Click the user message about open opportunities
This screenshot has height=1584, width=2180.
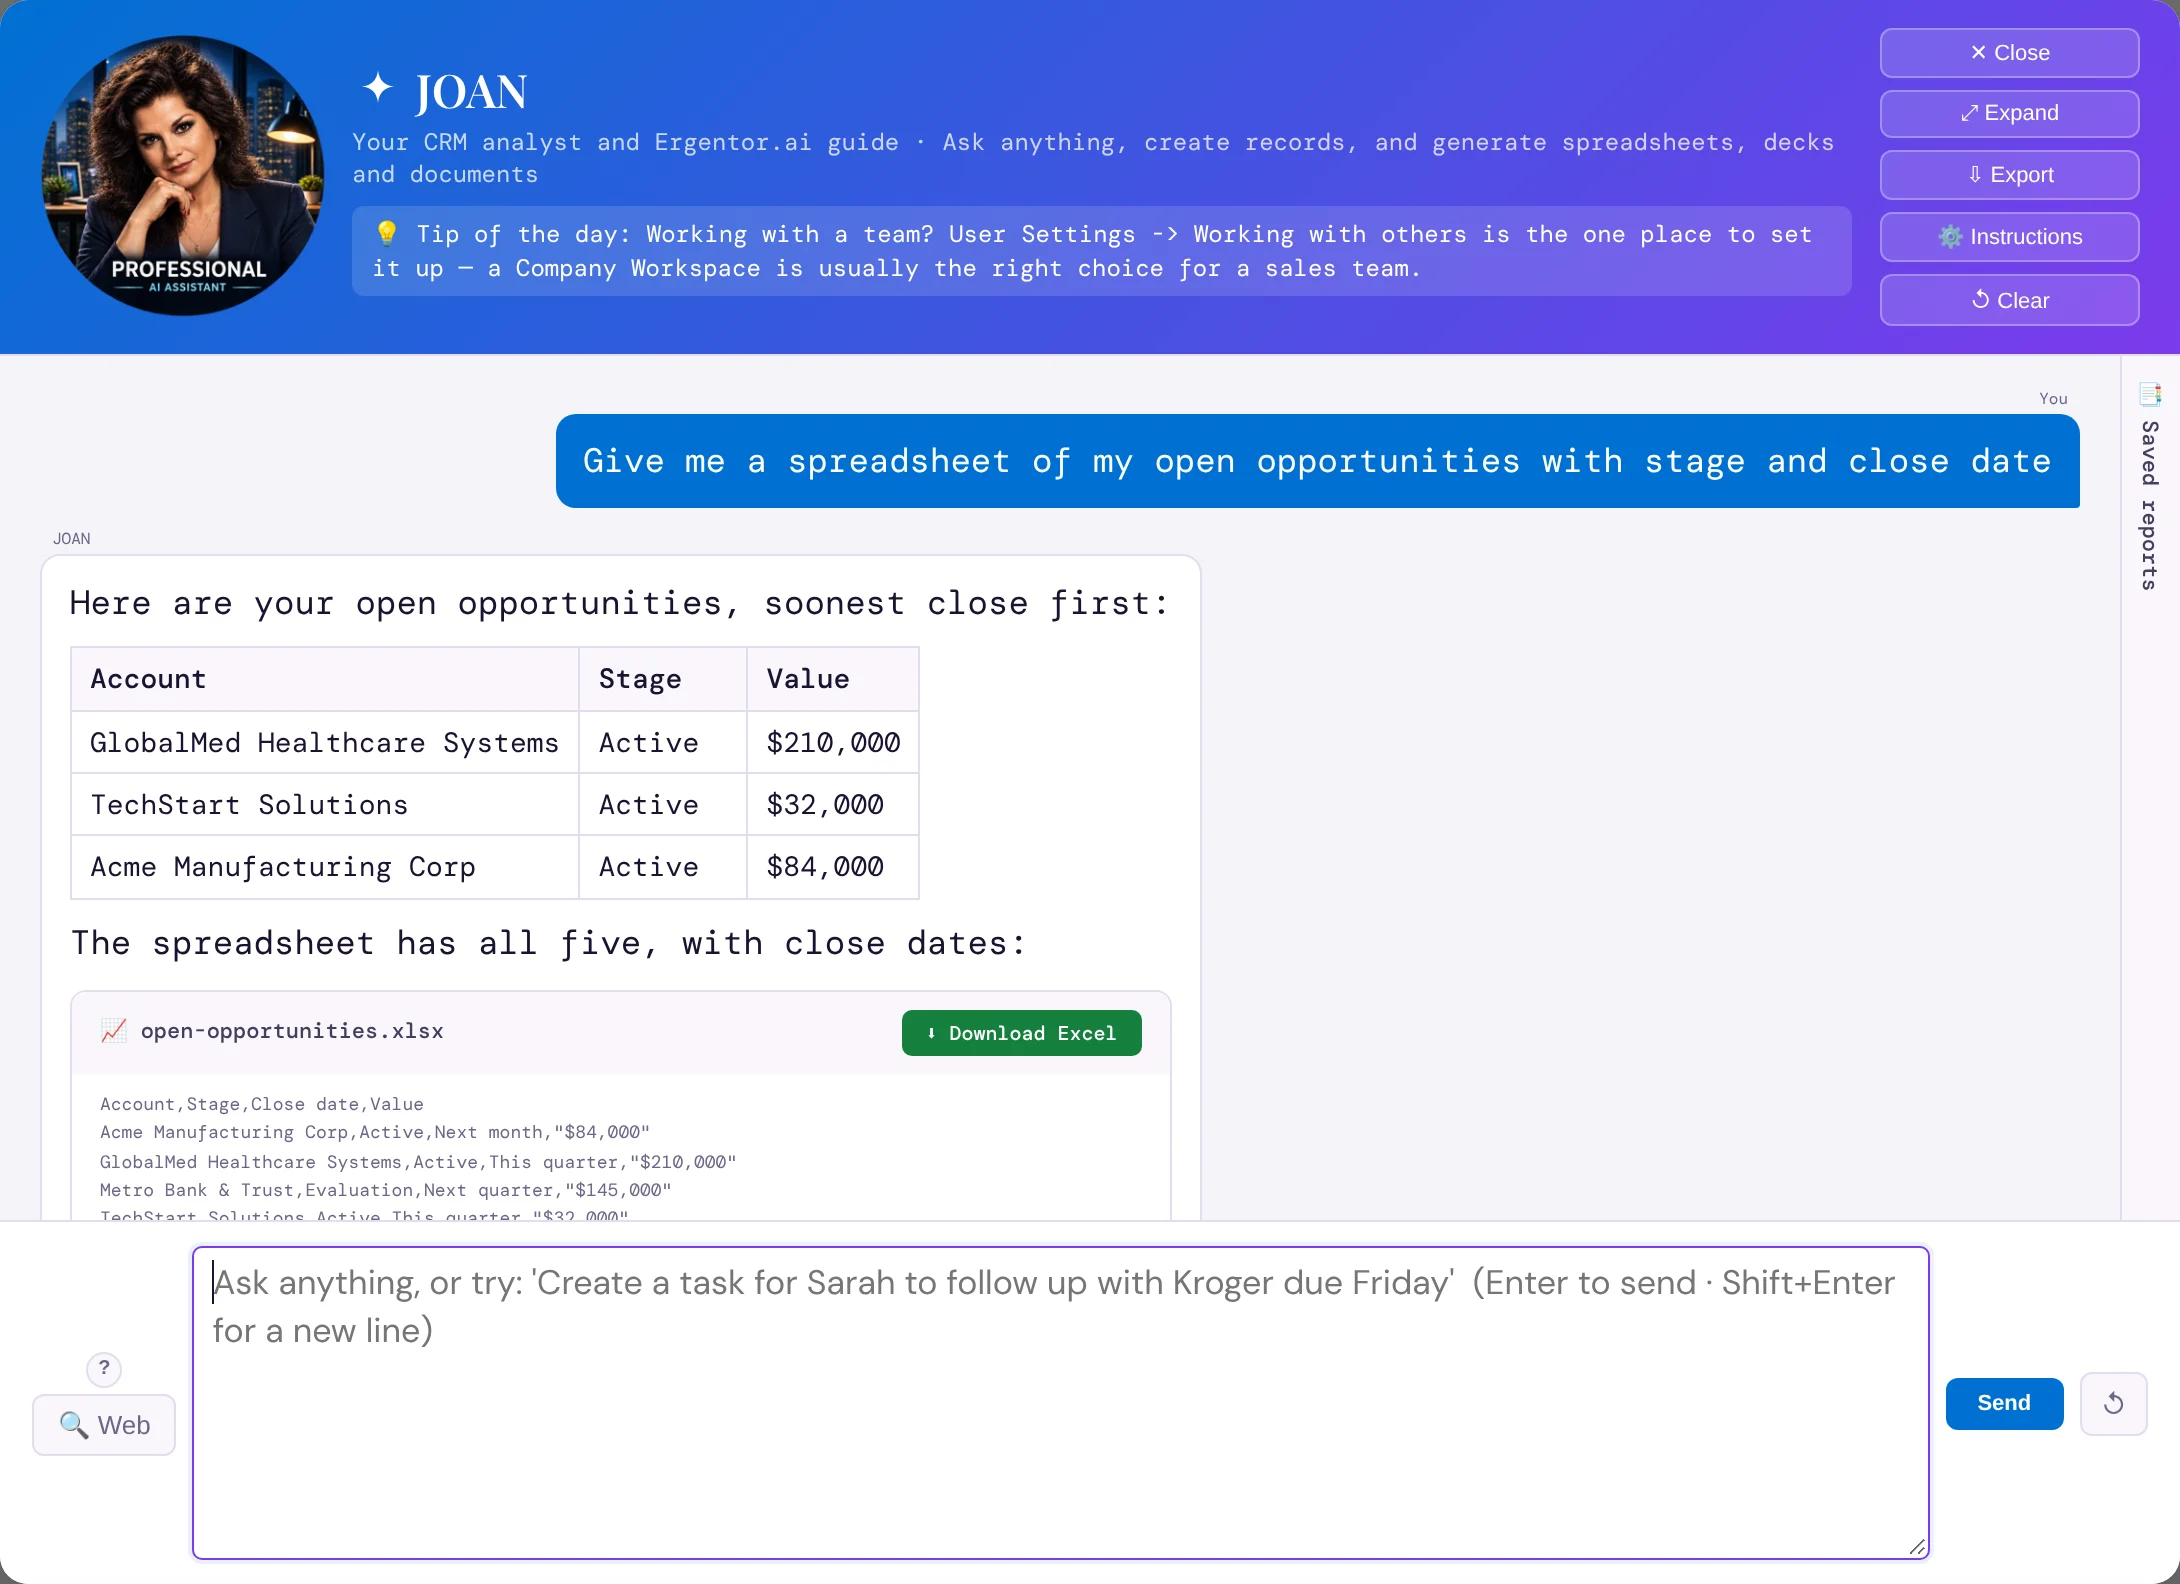click(1317, 461)
